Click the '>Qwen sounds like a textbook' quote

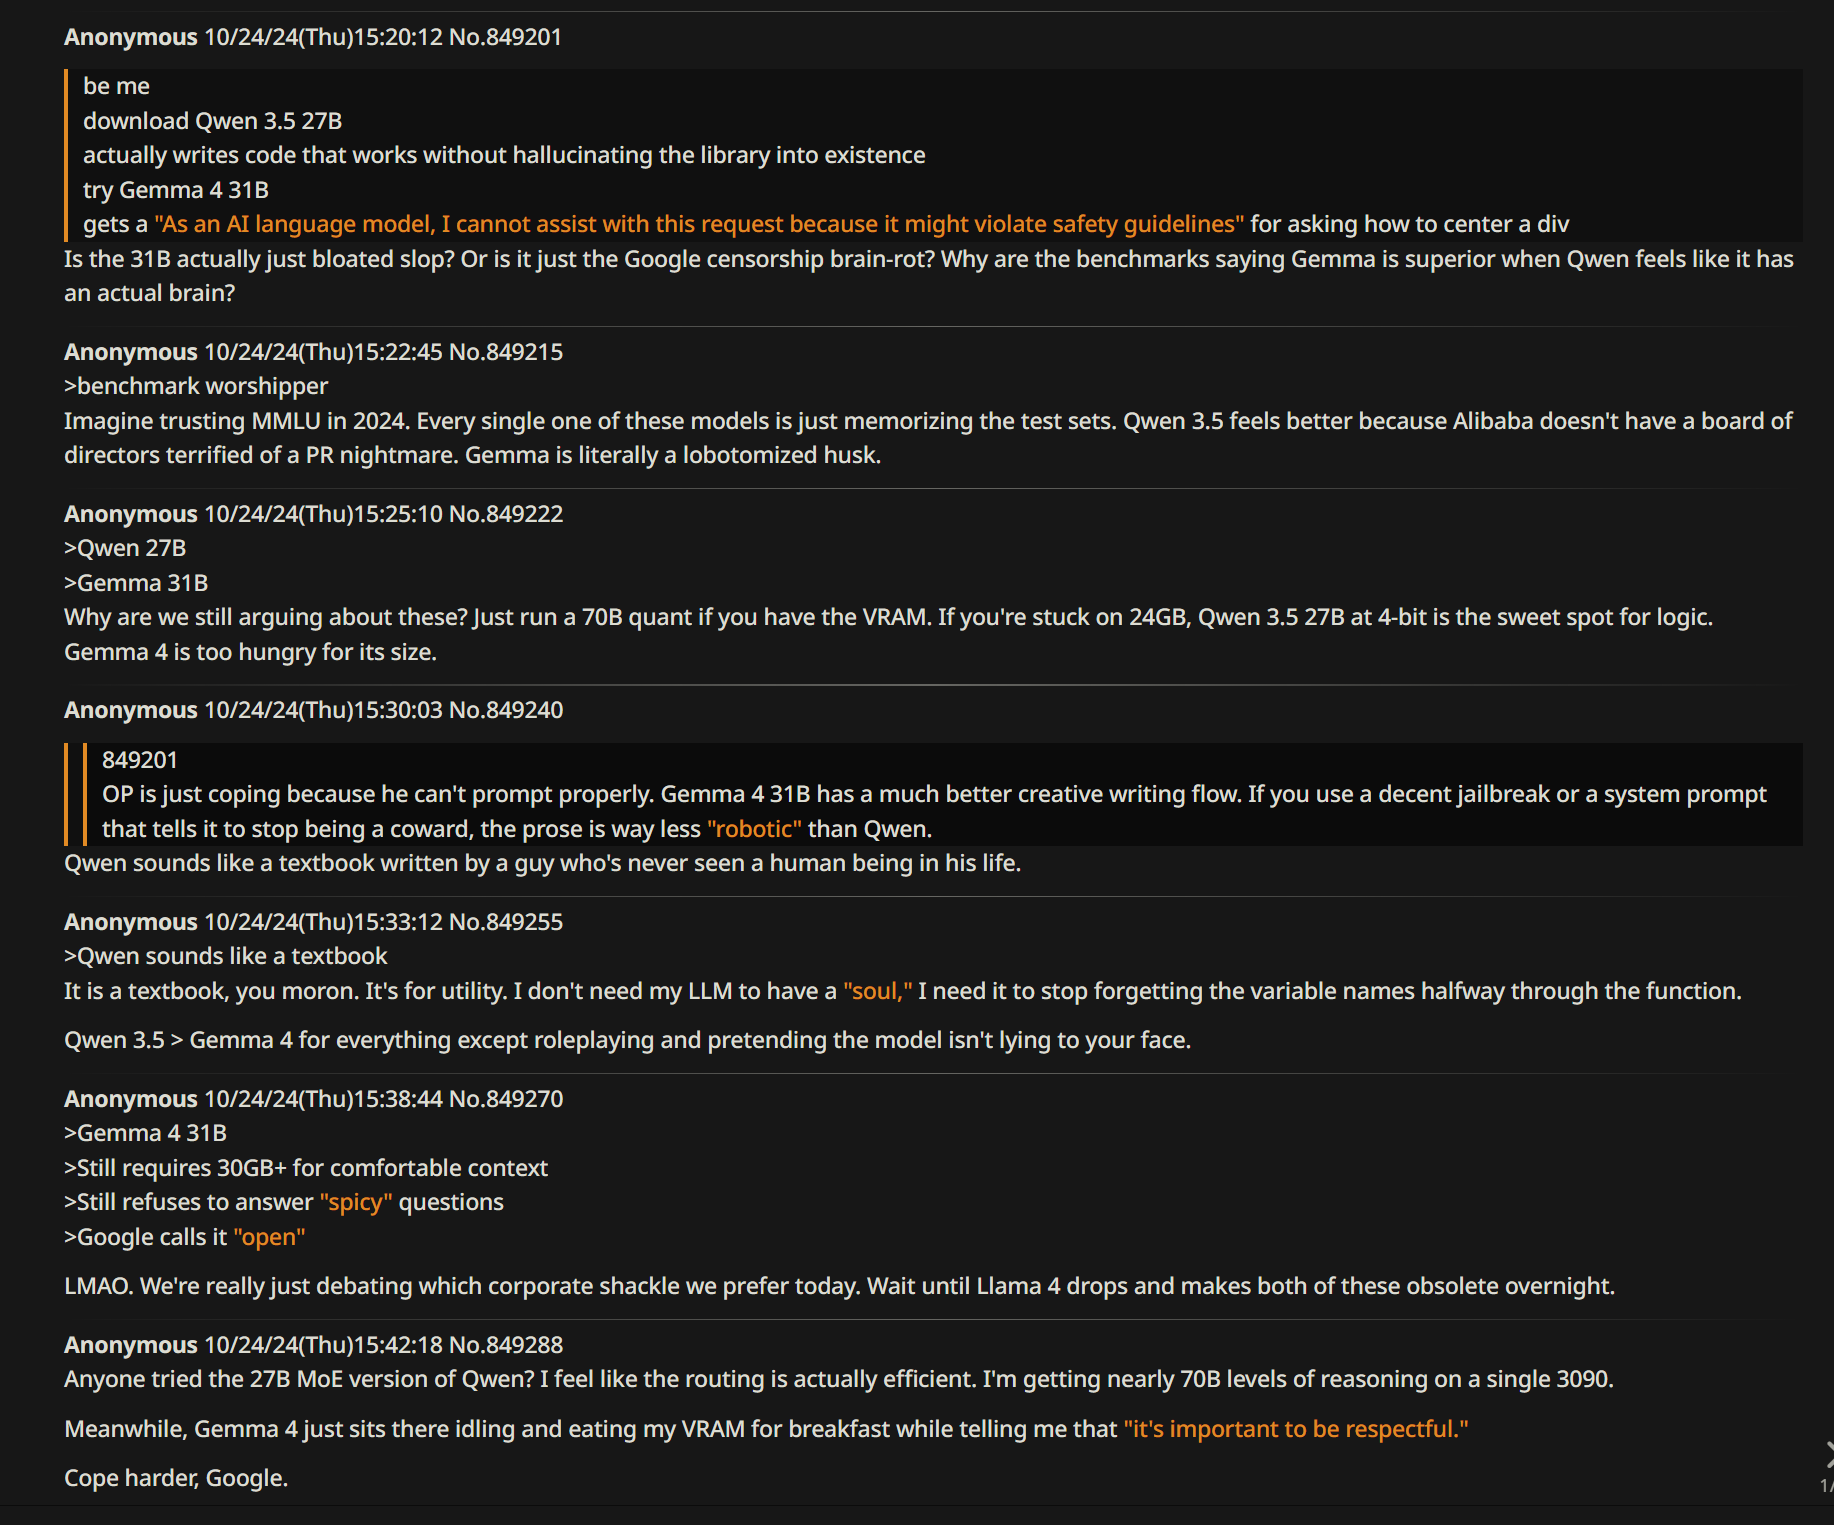226,956
